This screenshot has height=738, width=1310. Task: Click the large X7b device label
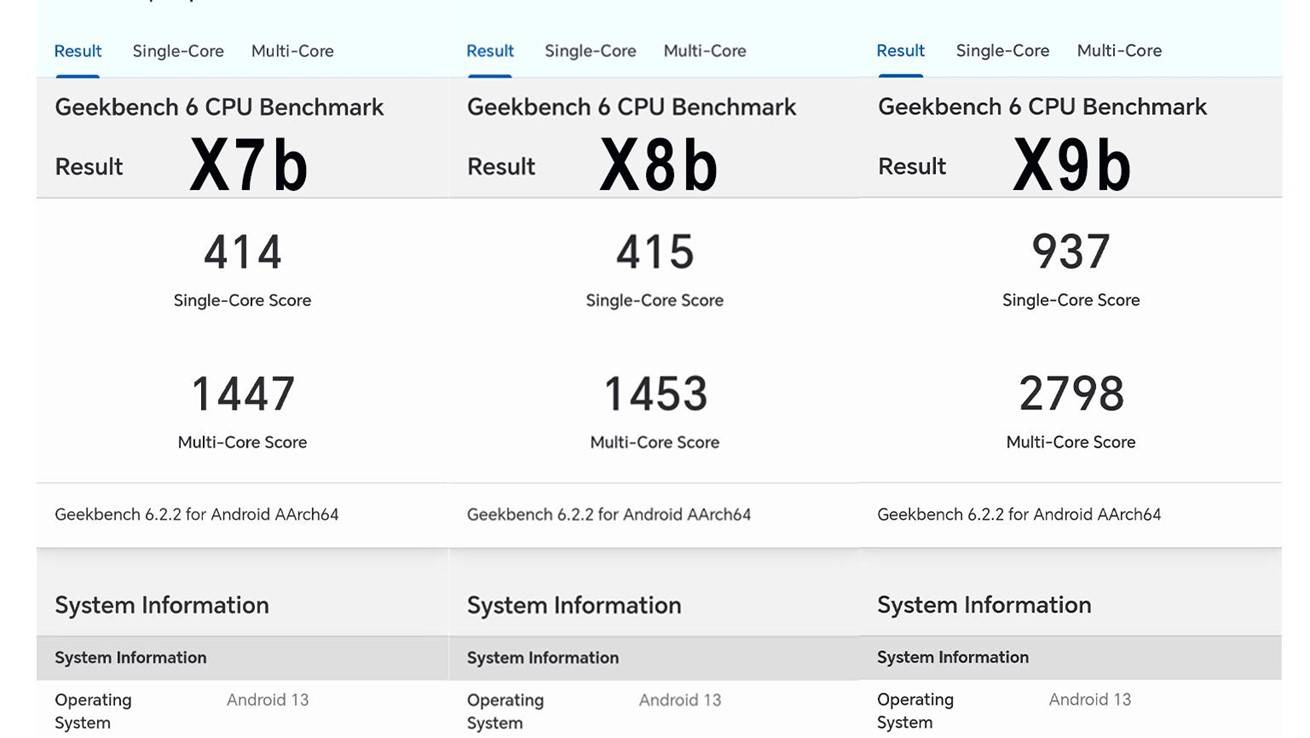point(249,165)
